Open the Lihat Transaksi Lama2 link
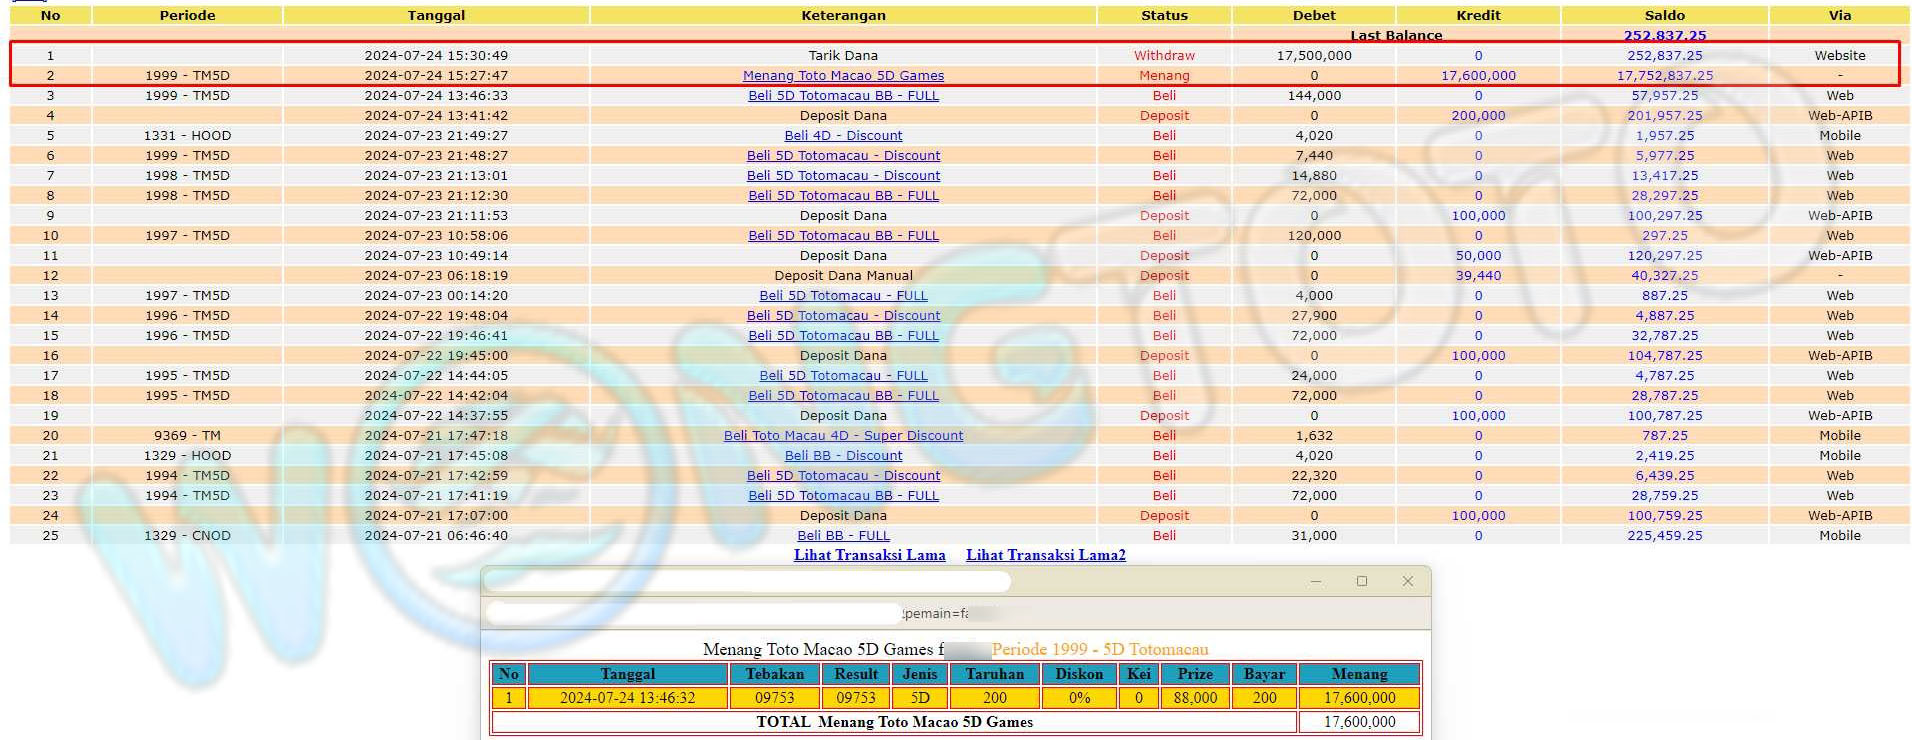 tap(1045, 555)
